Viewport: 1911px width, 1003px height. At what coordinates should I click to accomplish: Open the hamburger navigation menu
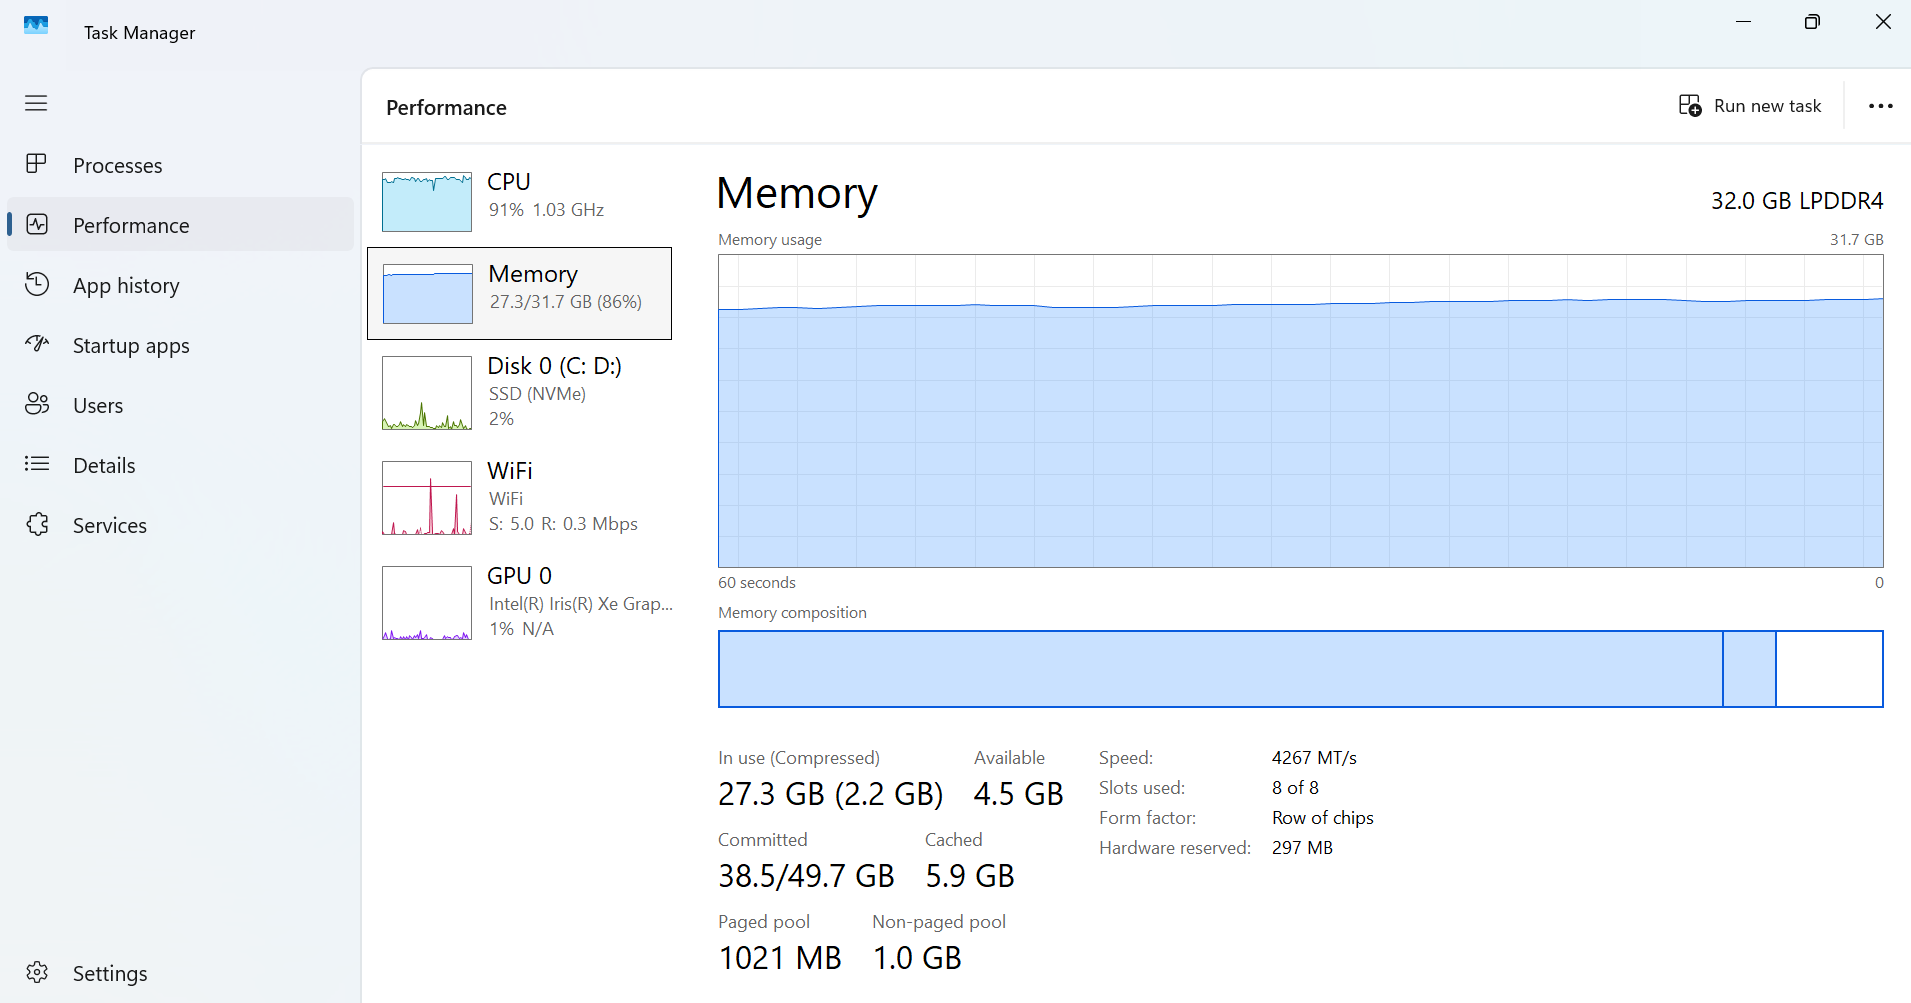pos(36,103)
